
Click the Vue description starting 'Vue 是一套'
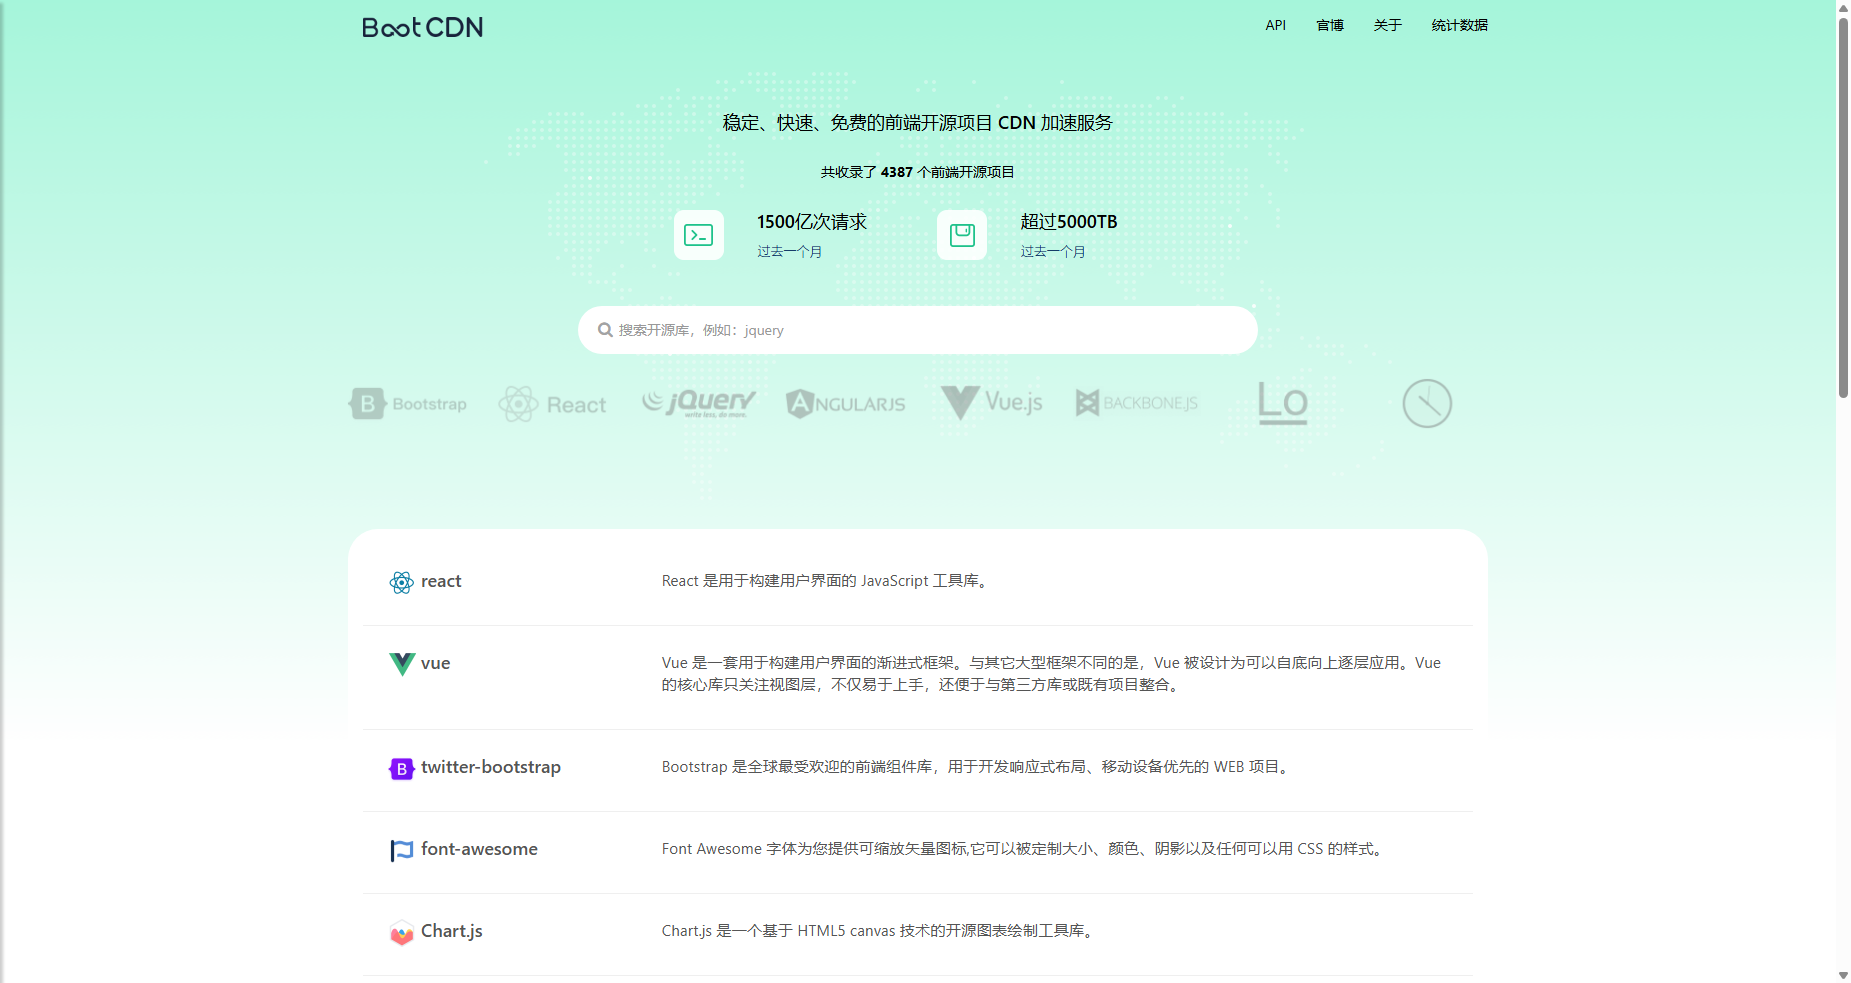tap(1051, 674)
